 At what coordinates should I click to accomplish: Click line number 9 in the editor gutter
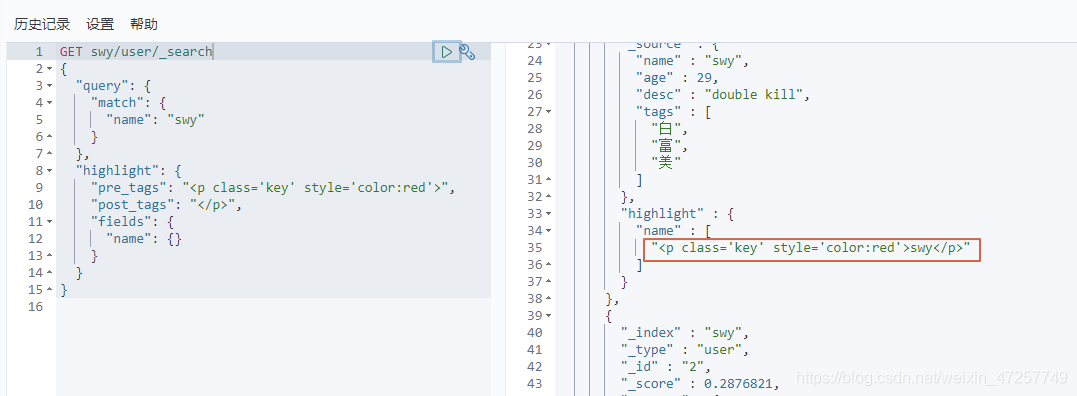pos(39,187)
